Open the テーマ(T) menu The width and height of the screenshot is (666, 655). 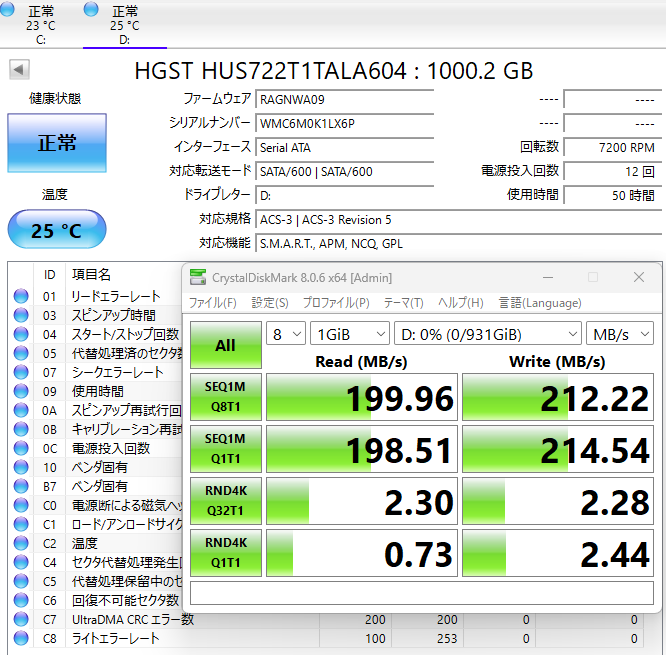pos(404,303)
